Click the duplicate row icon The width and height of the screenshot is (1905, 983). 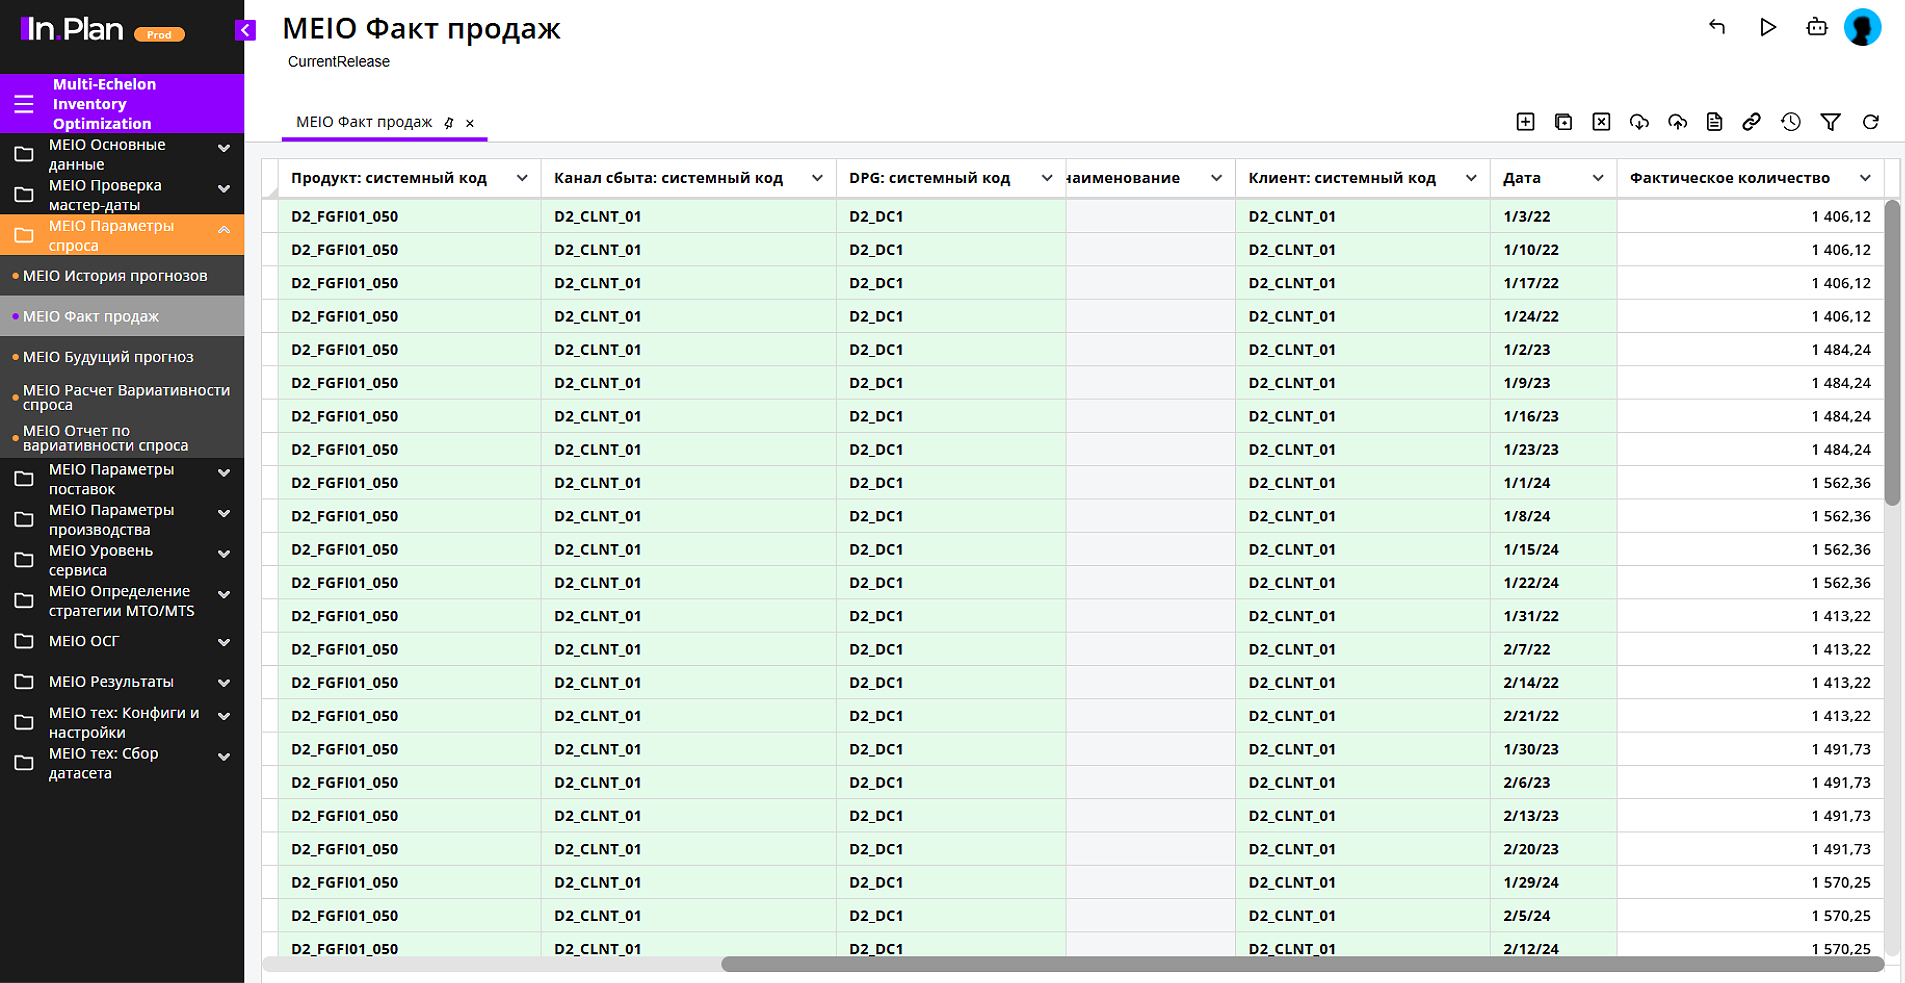1563,122
